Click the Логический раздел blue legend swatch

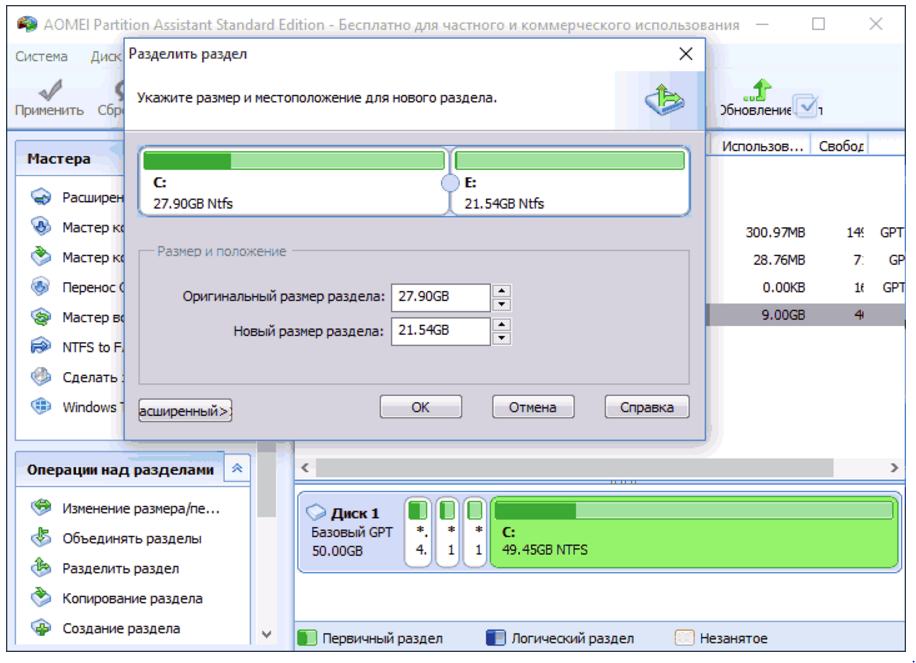tap(495, 638)
